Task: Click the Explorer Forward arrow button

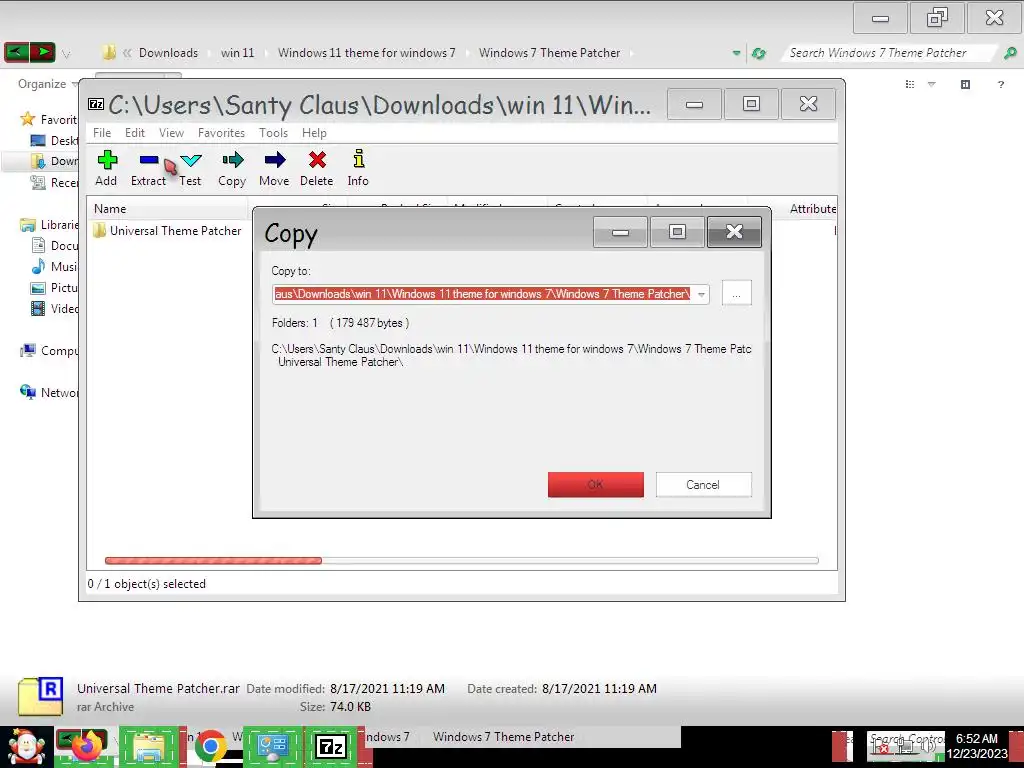Action: pos(42,52)
